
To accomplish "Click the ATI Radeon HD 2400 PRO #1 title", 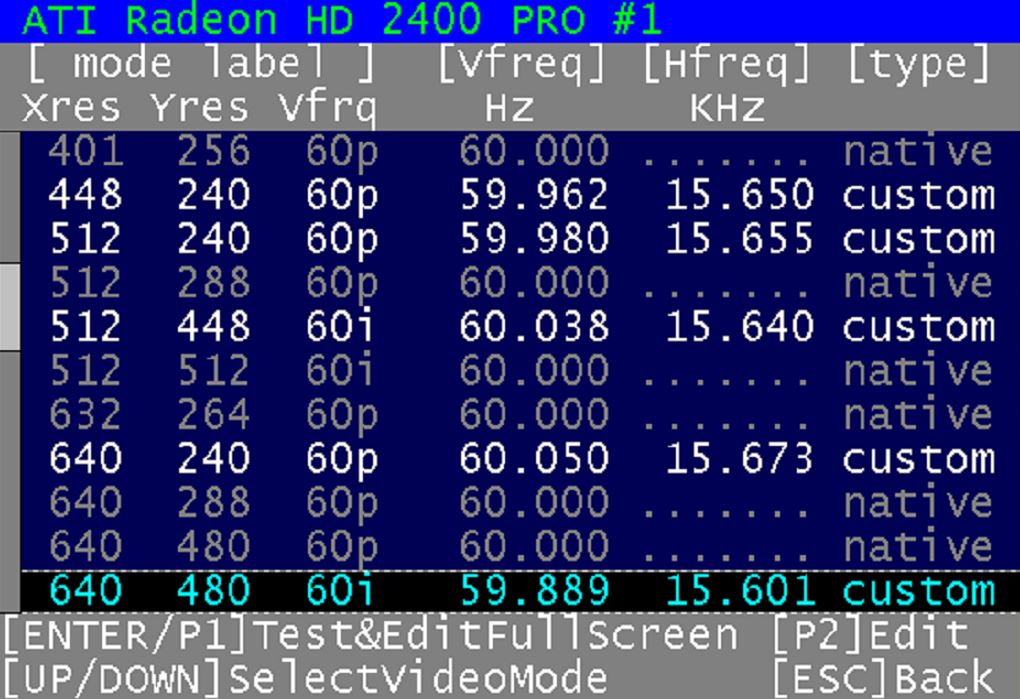I will [342, 20].
